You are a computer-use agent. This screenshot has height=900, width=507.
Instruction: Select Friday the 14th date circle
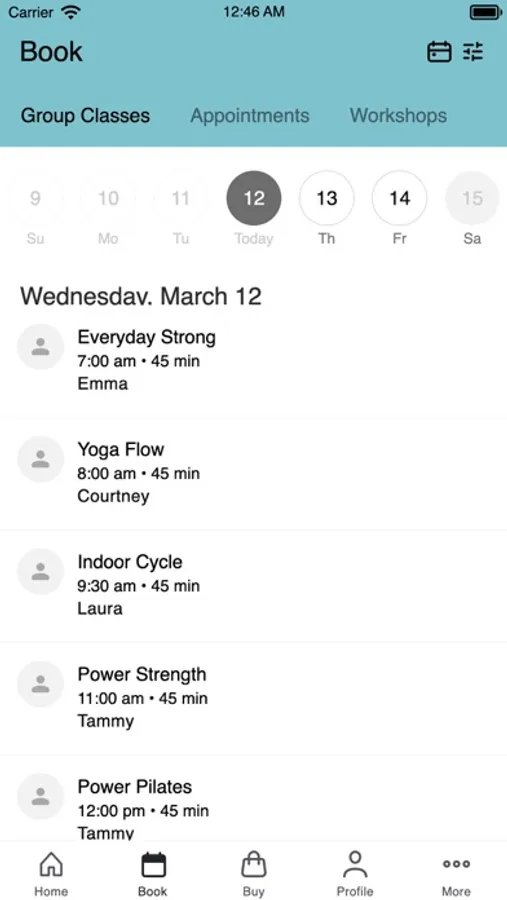(400, 198)
